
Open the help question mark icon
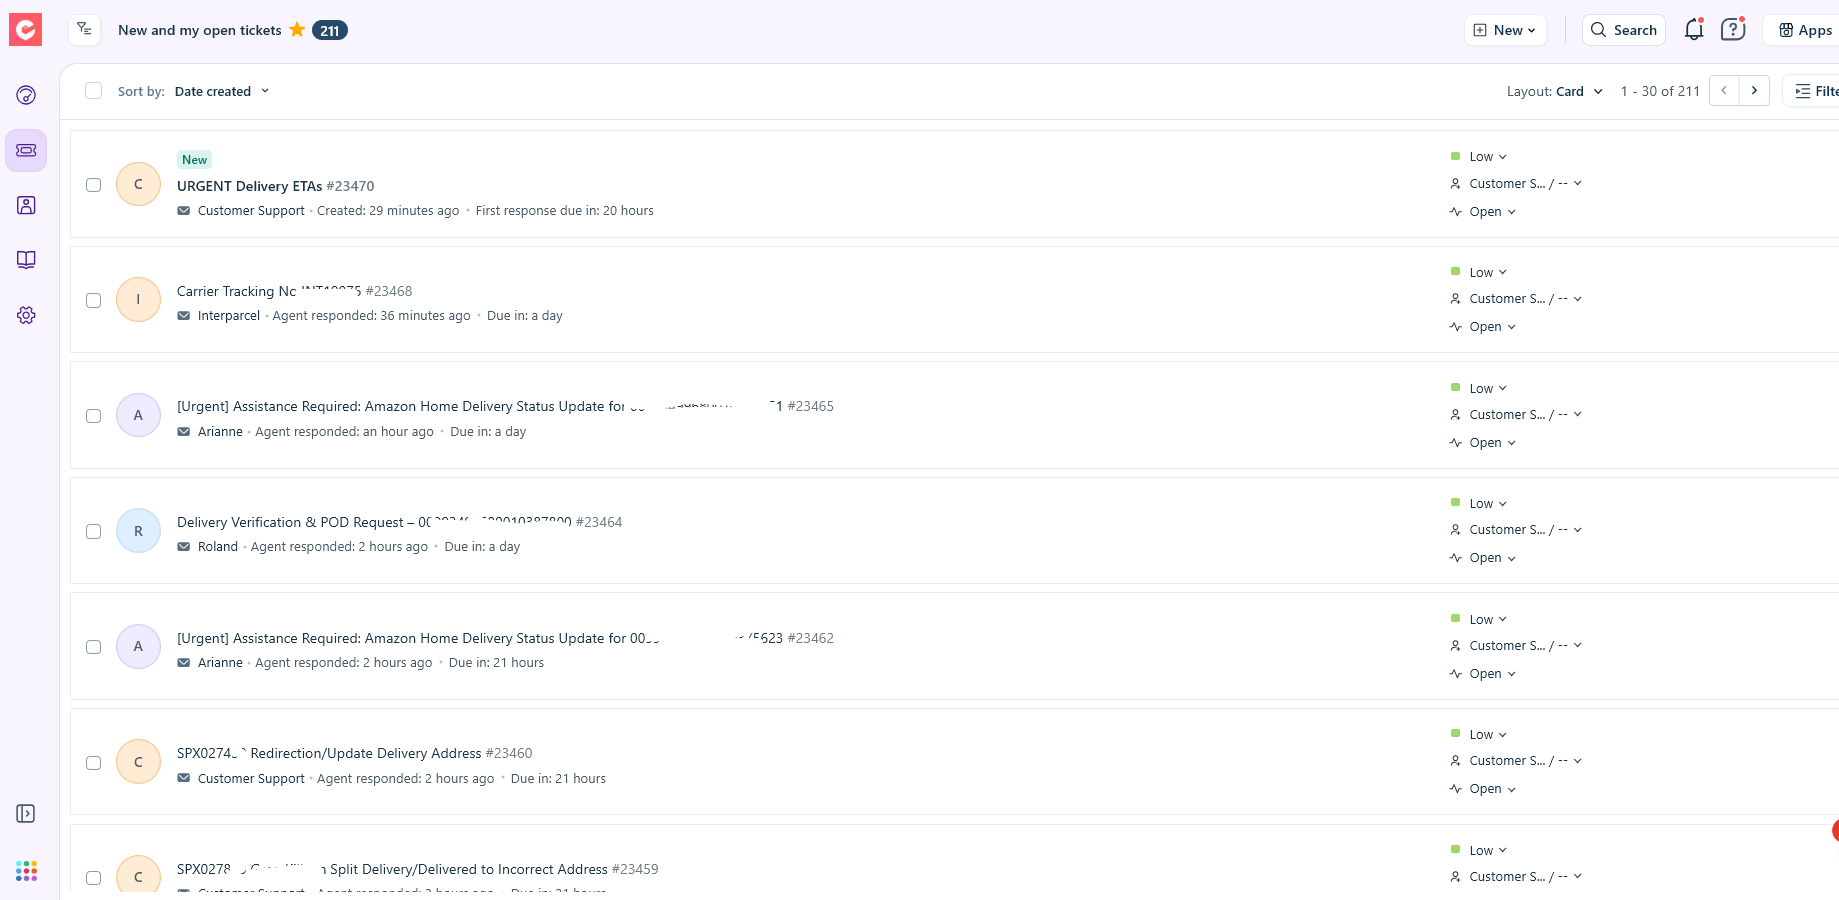pyautogui.click(x=1732, y=30)
